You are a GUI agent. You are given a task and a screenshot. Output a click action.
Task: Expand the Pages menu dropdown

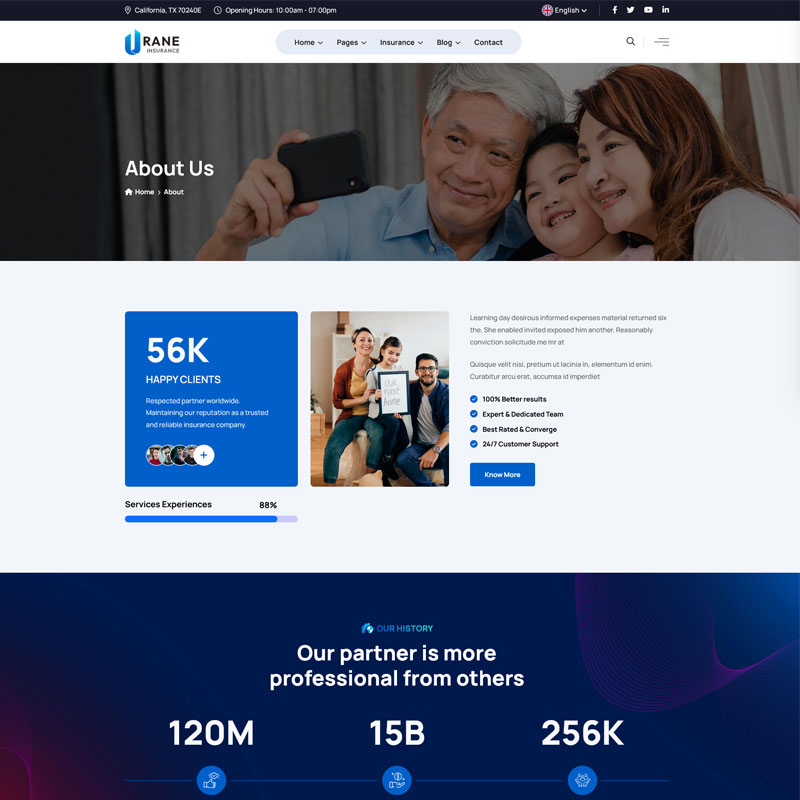pos(351,42)
